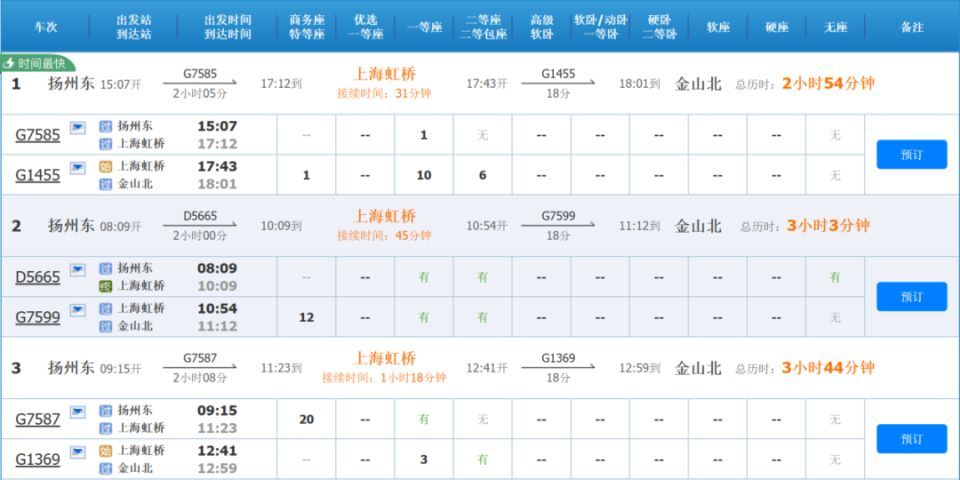The width and height of the screenshot is (960, 480).
Task: Select 一等座 cell showing 3 for G1369
Action: [424, 459]
